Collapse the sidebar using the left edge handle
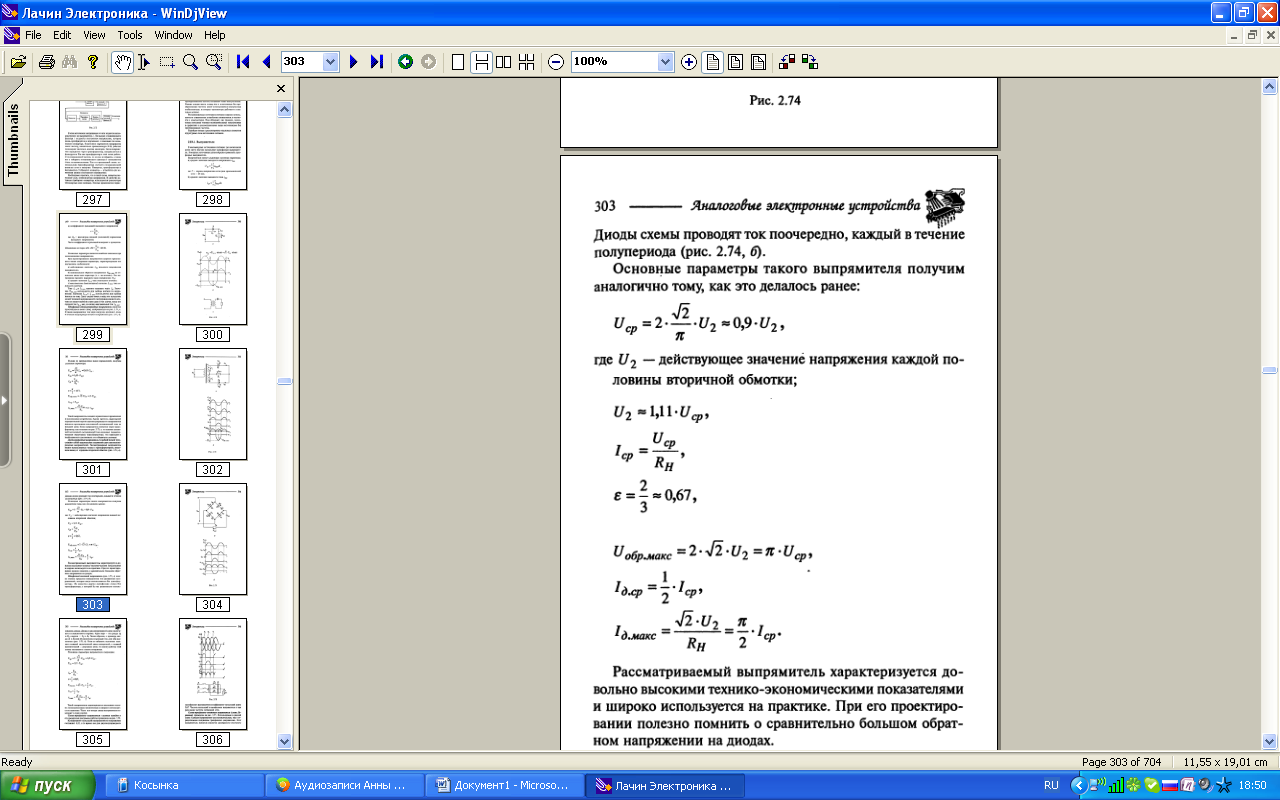The width and height of the screenshot is (1280, 800). coord(4,400)
